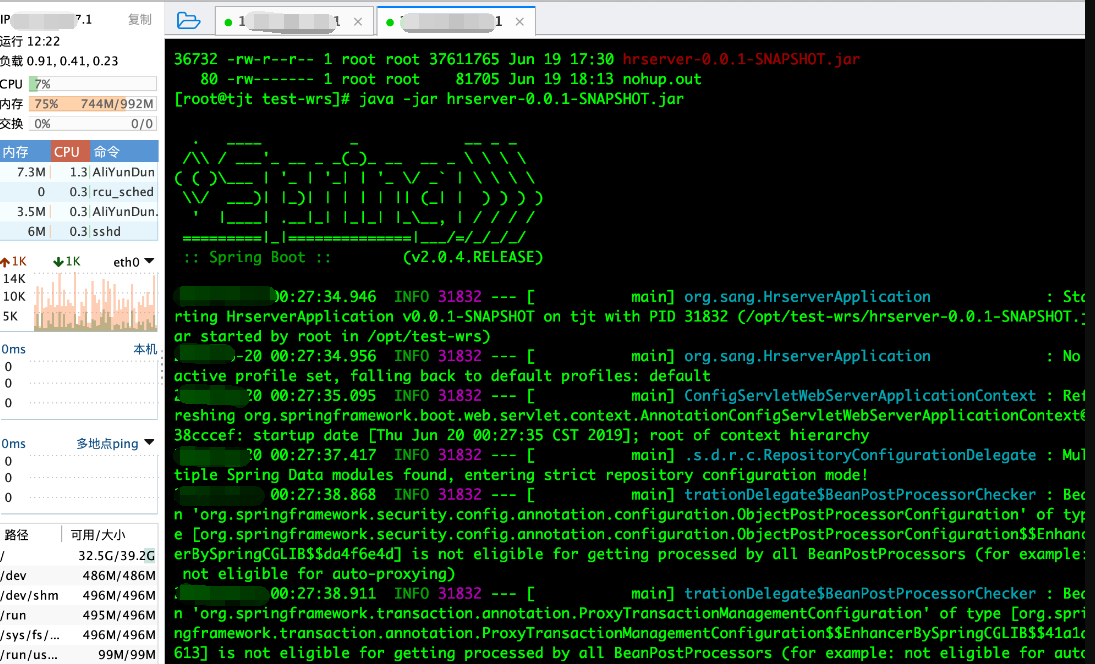Click the green status dot on second tab

tap(390, 22)
